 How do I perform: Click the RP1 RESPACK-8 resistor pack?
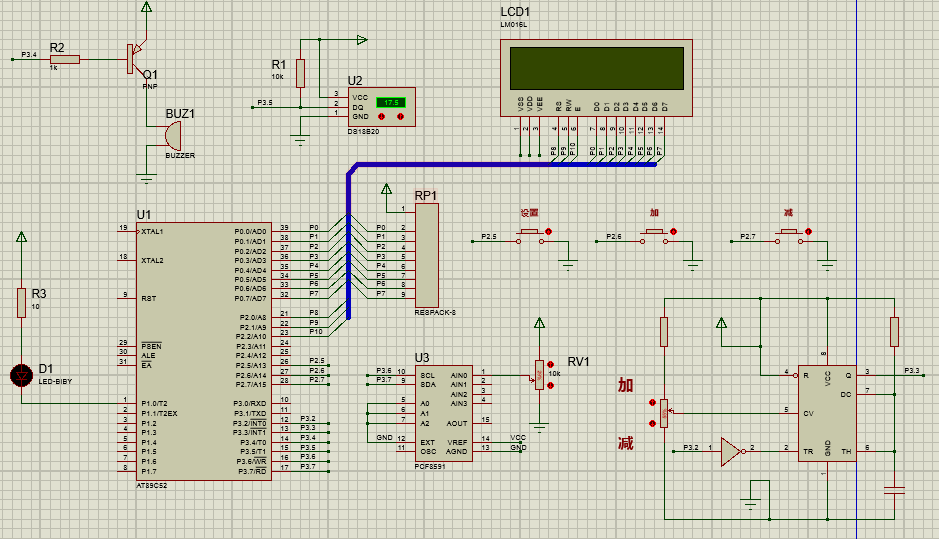[427, 256]
